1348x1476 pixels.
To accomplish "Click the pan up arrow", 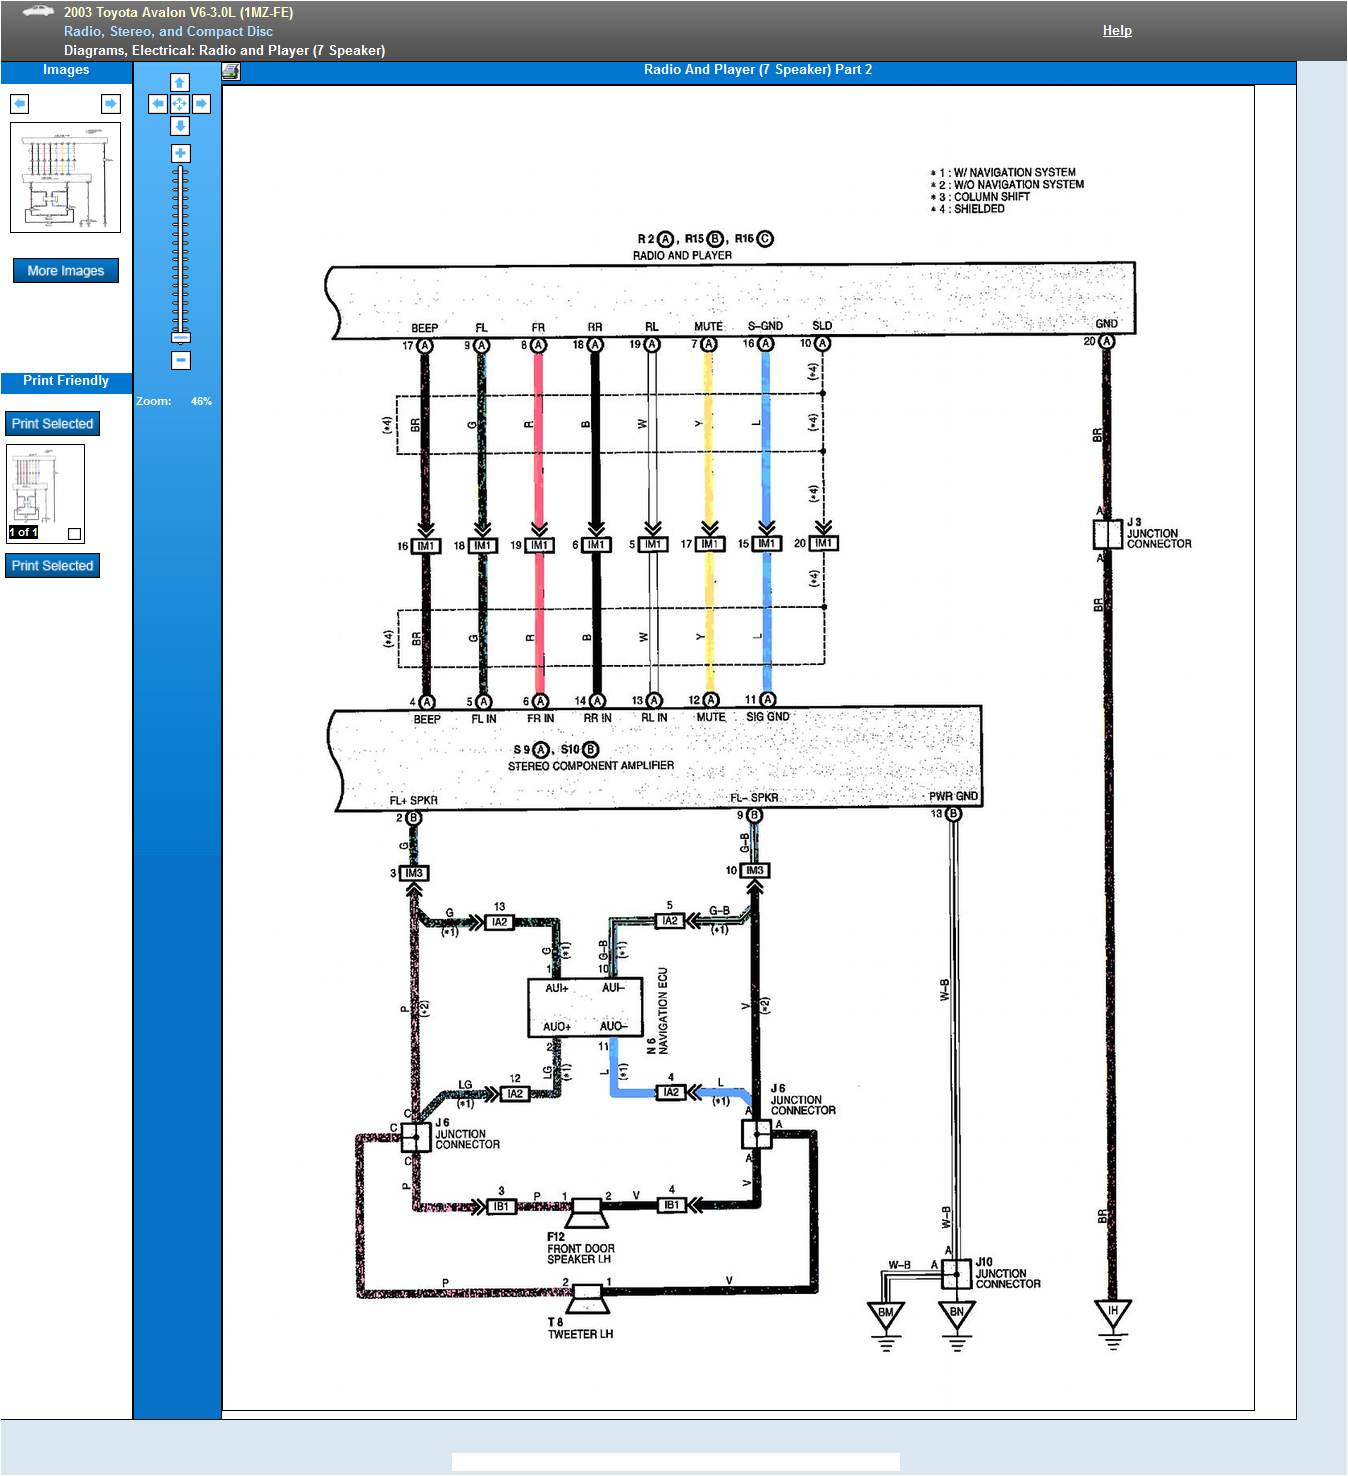I will 180,83.
